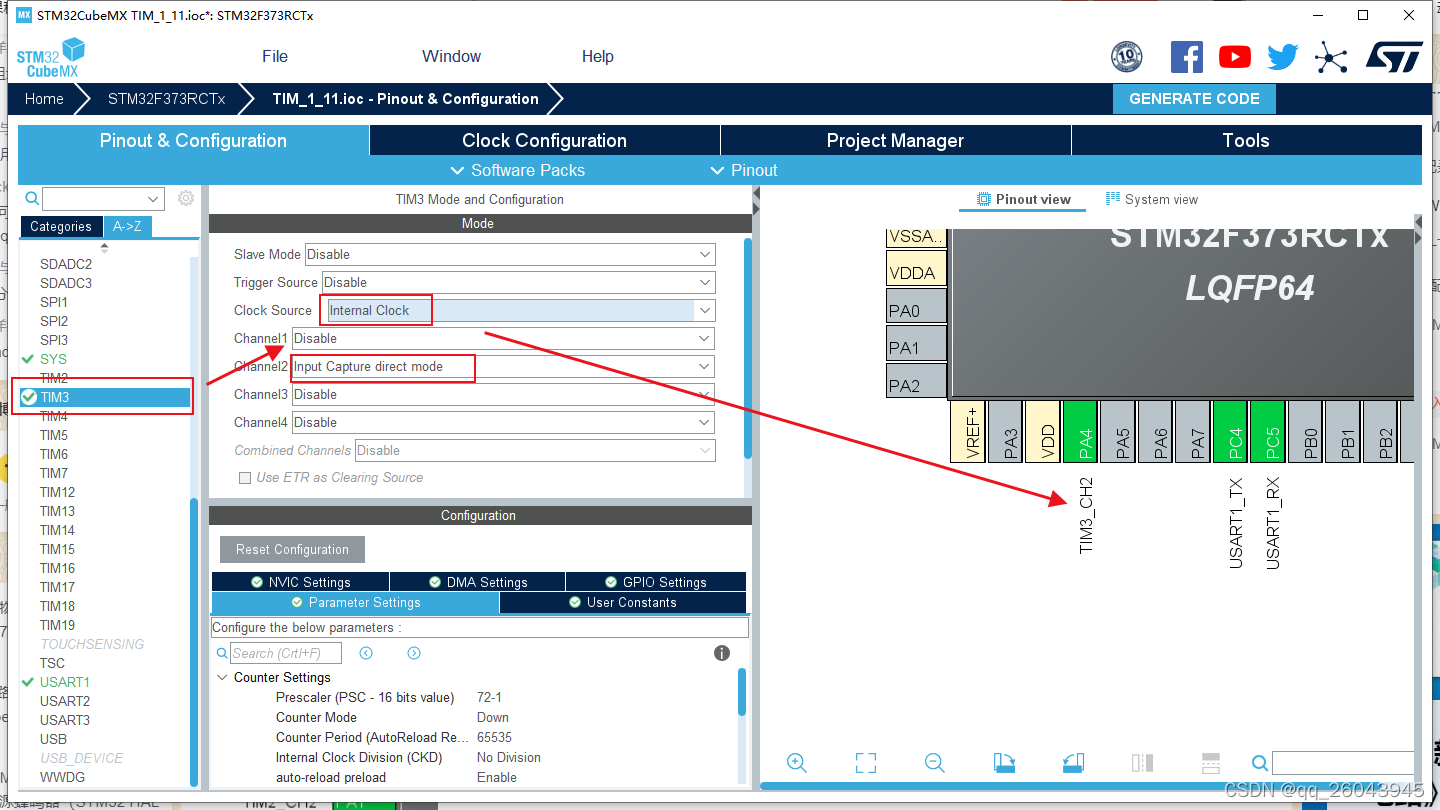
Task: Click STM32F373RCTx breadcrumb
Action: [x=166, y=99]
